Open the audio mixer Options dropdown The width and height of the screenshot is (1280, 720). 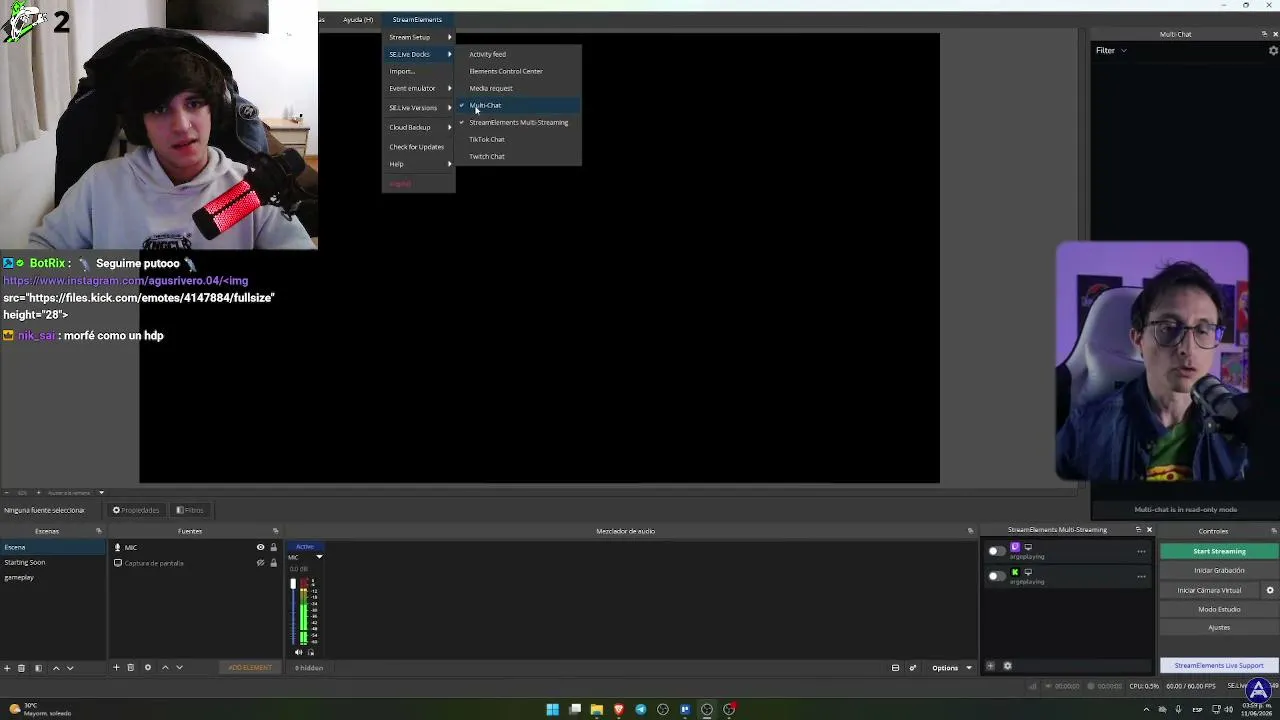951,668
